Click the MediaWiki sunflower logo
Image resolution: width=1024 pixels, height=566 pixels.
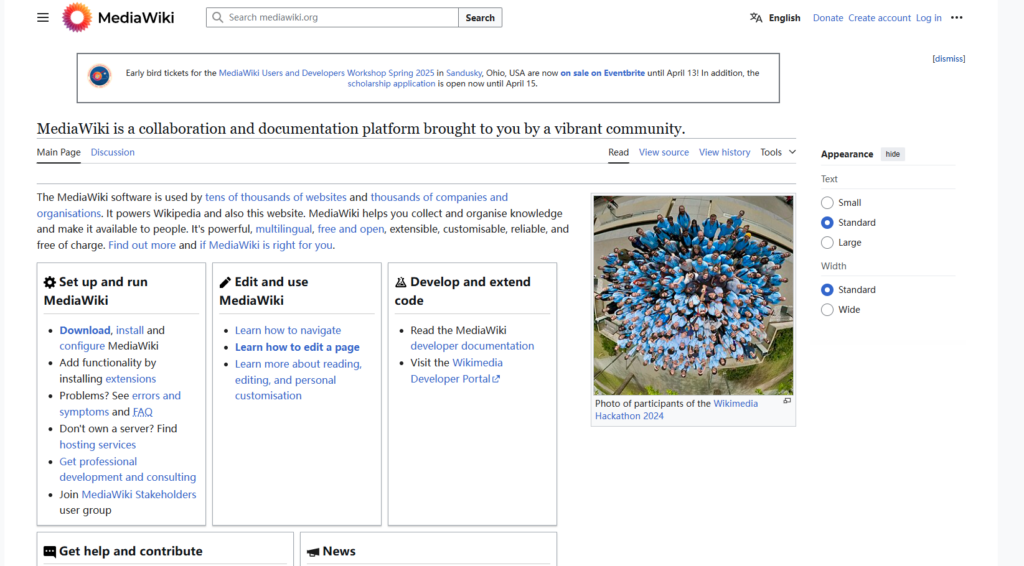(78, 17)
